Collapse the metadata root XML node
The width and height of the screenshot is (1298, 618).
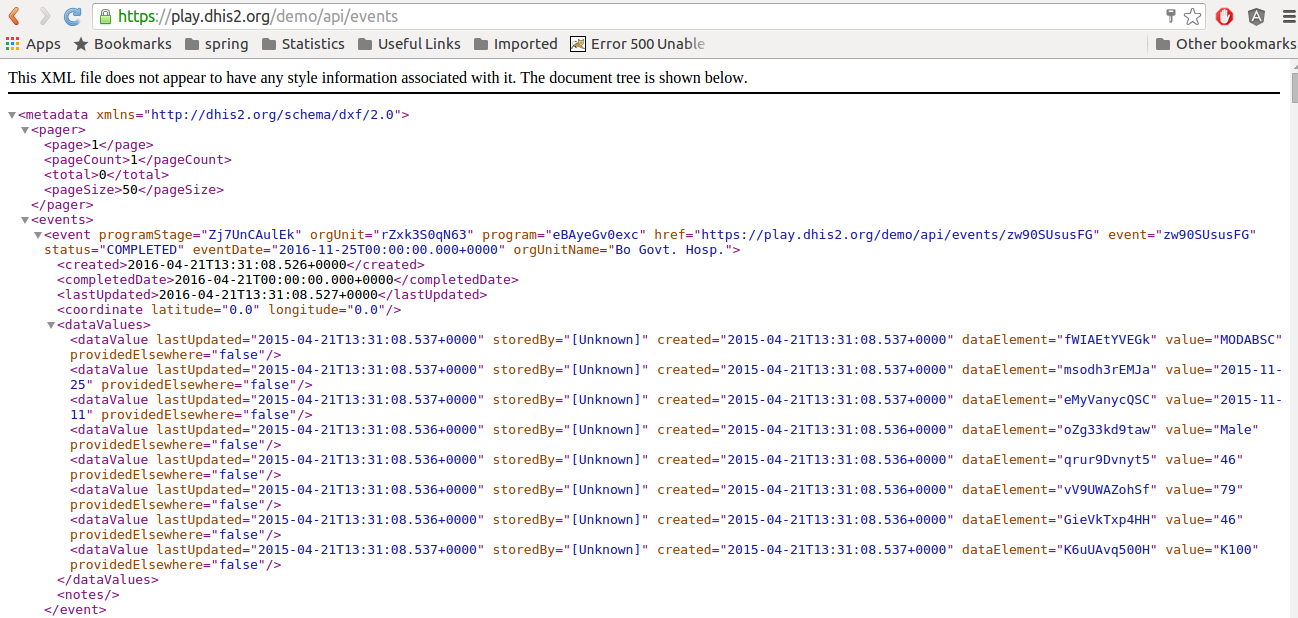(x=12, y=115)
